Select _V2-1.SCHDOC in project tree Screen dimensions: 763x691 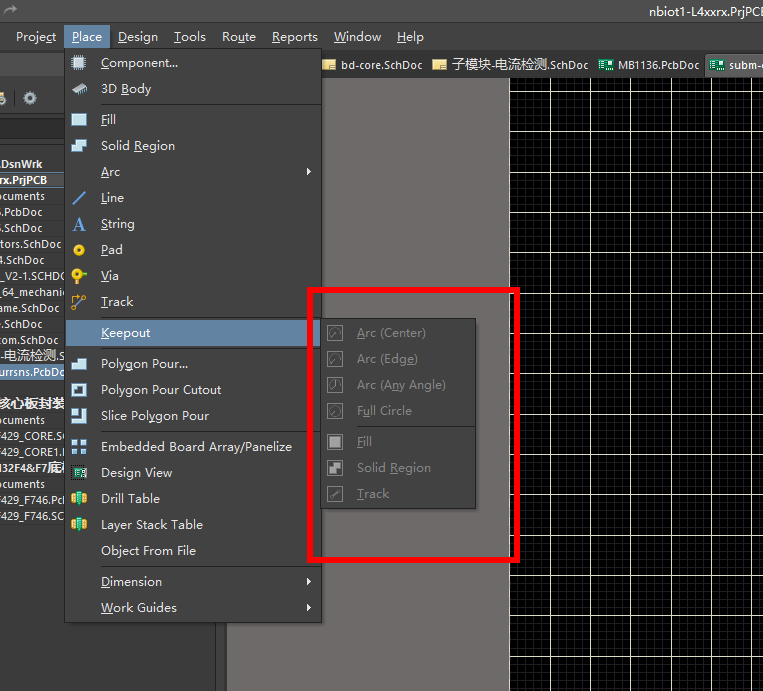click(32, 276)
